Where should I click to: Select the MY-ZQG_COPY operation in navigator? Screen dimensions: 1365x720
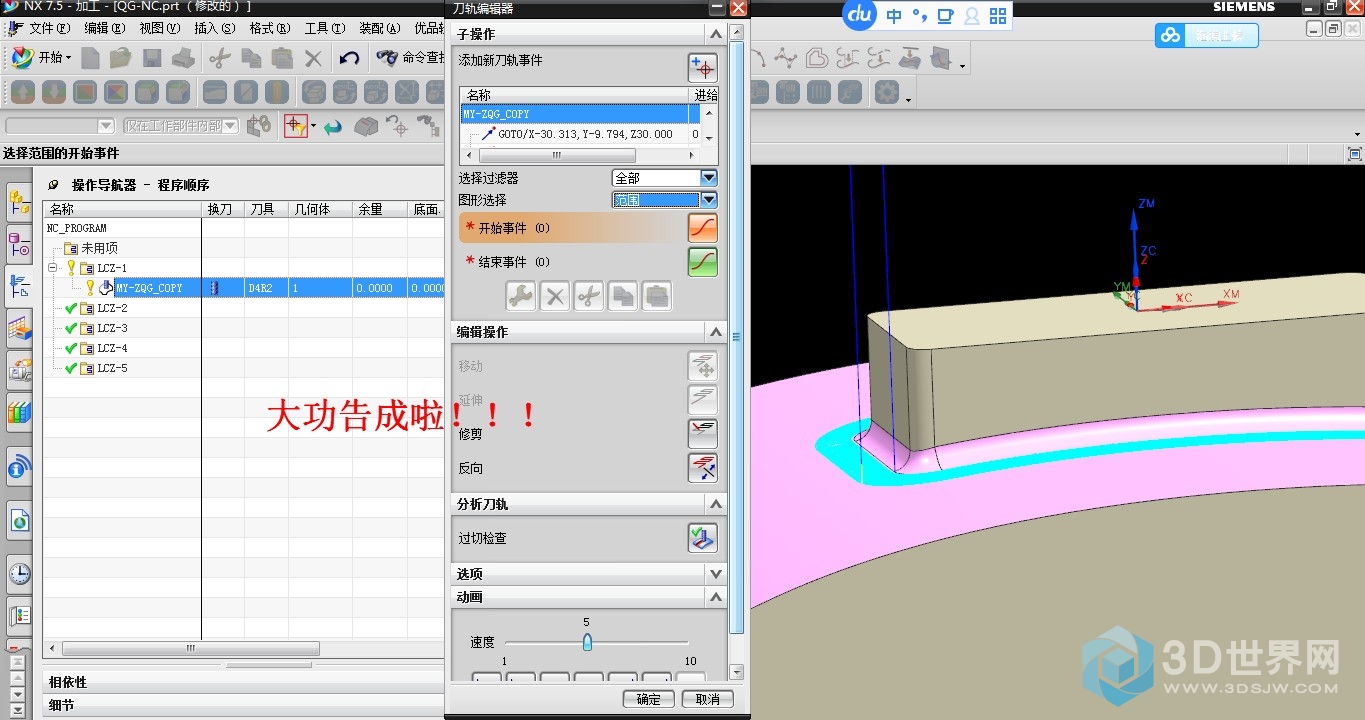[149, 288]
